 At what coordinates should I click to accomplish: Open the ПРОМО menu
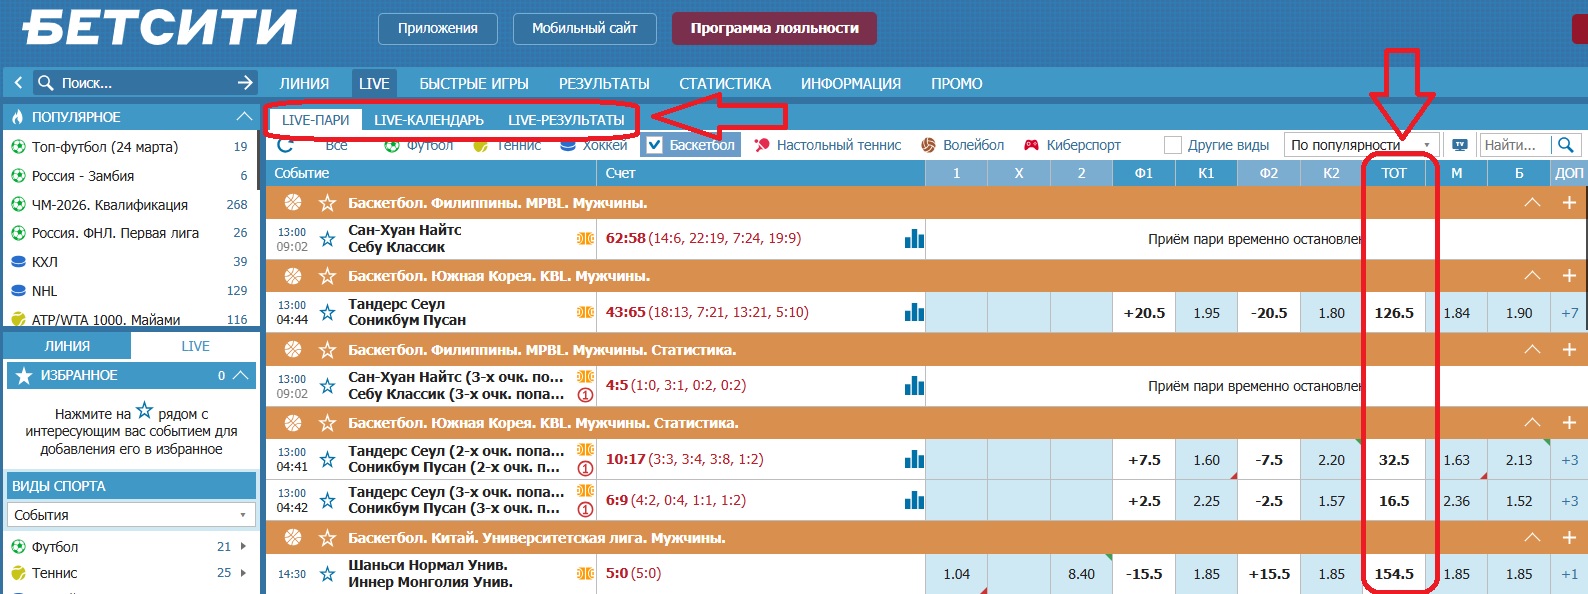point(957,84)
